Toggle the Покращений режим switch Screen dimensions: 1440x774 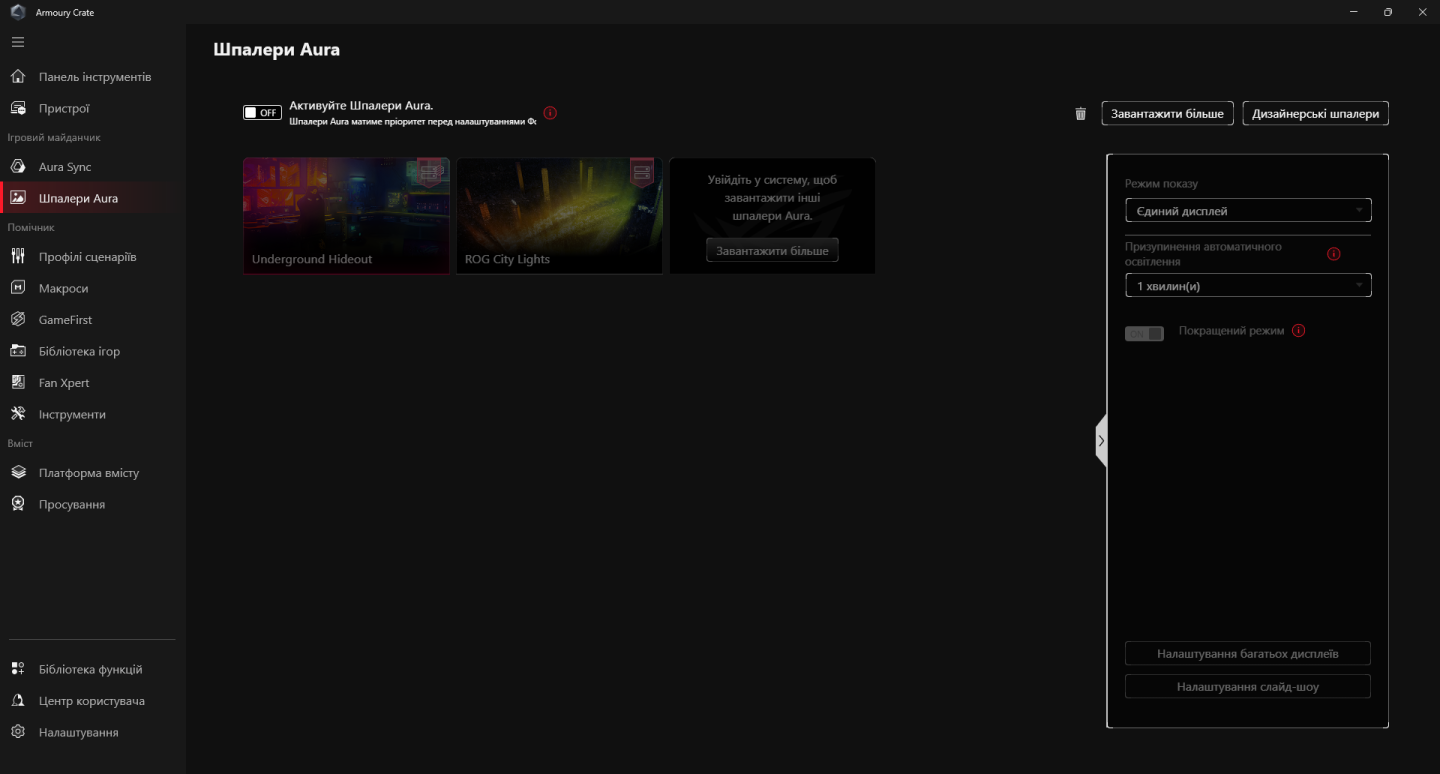click(1144, 333)
